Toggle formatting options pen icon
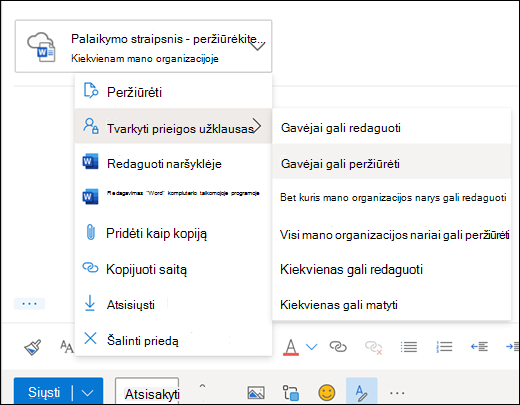This screenshot has width=520, height=405. tap(362, 393)
